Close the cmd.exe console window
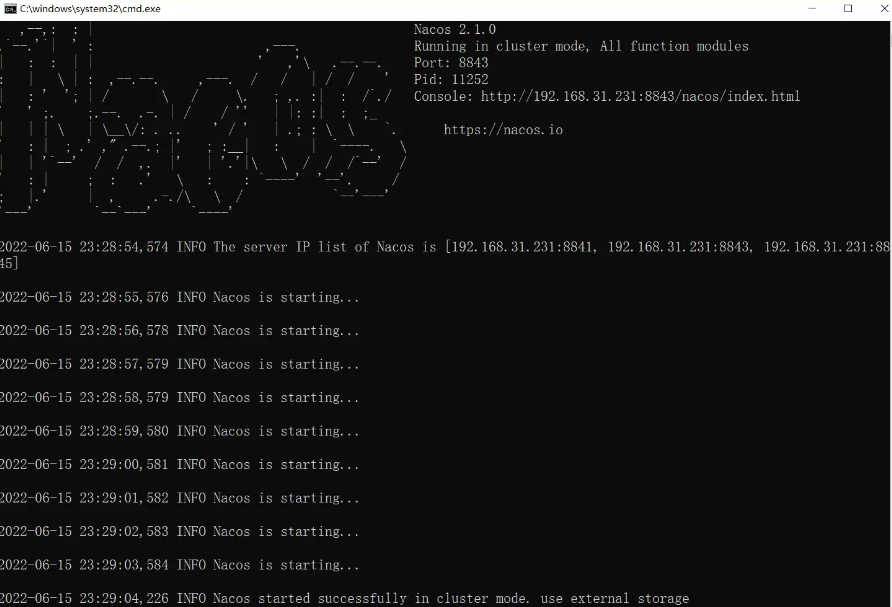 (885, 9)
